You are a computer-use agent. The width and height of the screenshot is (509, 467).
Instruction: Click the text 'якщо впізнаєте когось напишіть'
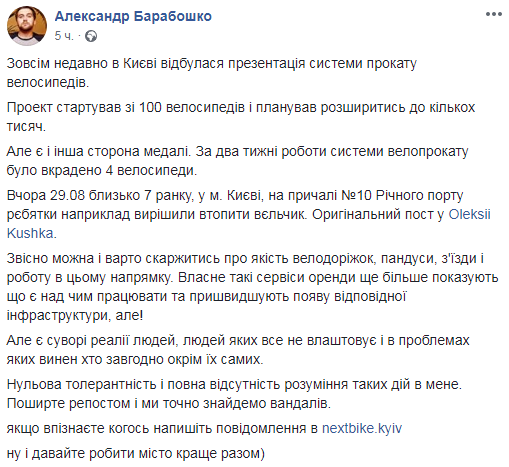162,428
